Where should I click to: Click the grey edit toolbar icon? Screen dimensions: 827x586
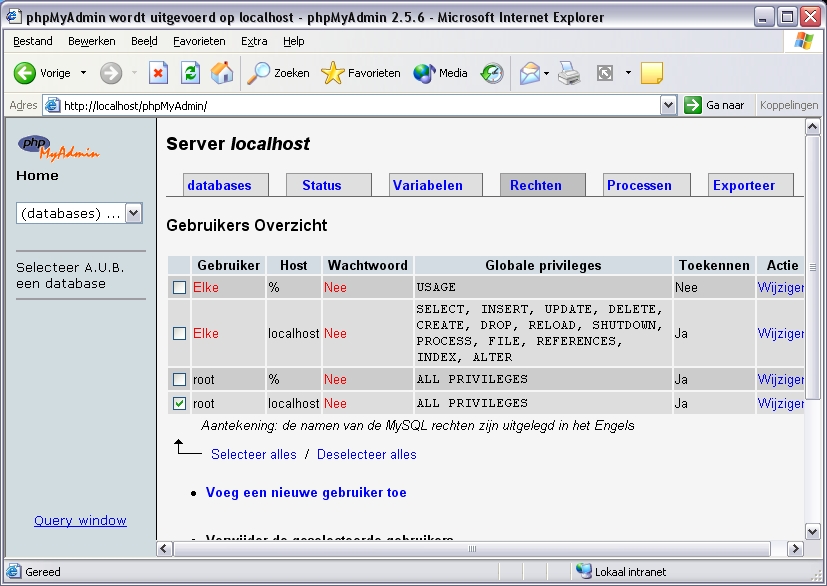click(x=605, y=73)
